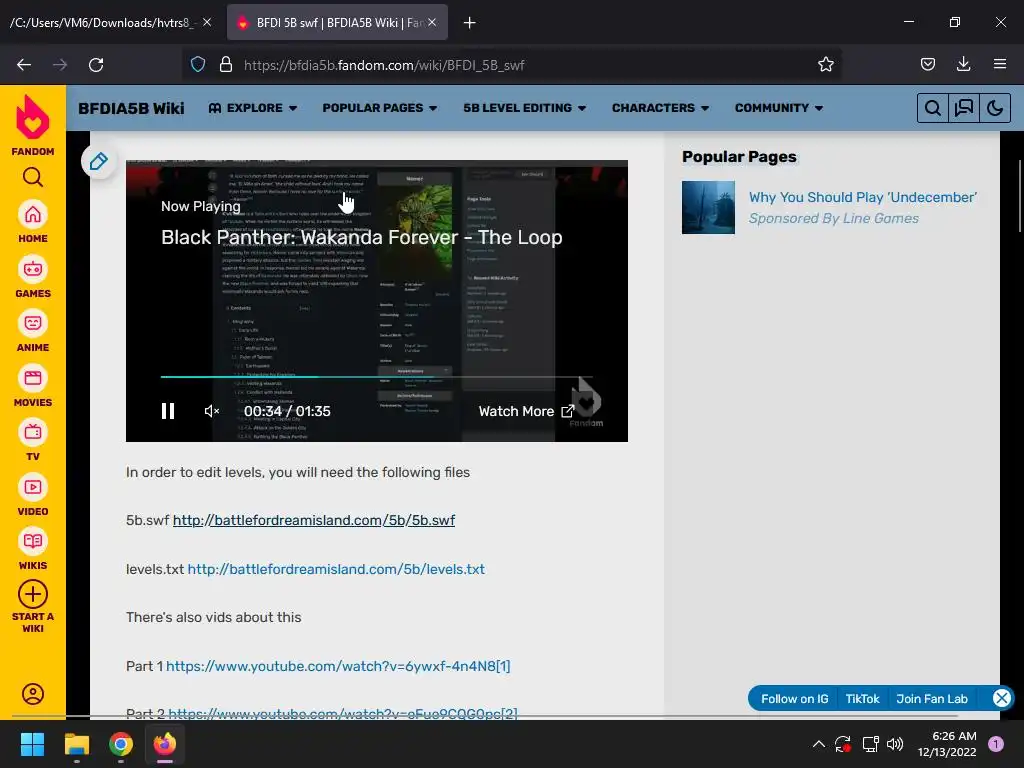Close the hvtrs8 Downloads tab
The height and width of the screenshot is (768, 1024).
tap(207, 22)
